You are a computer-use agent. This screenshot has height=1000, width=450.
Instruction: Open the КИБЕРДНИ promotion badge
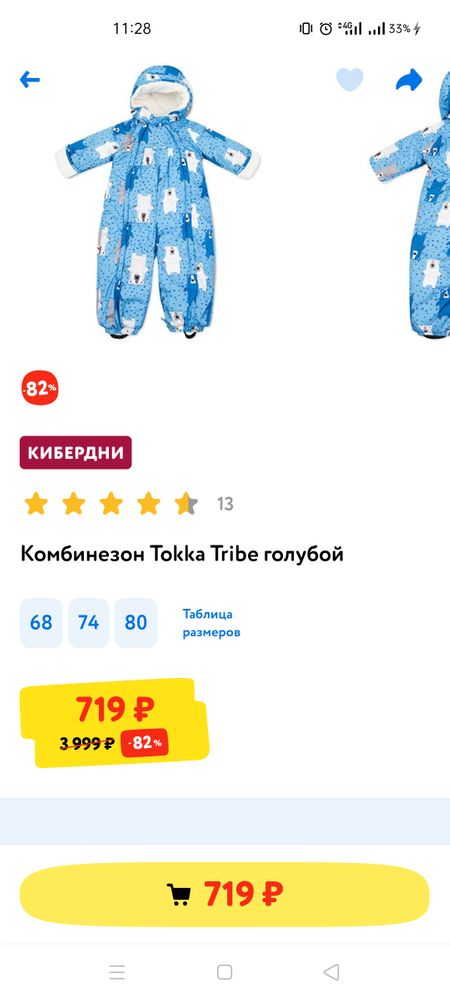point(75,452)
